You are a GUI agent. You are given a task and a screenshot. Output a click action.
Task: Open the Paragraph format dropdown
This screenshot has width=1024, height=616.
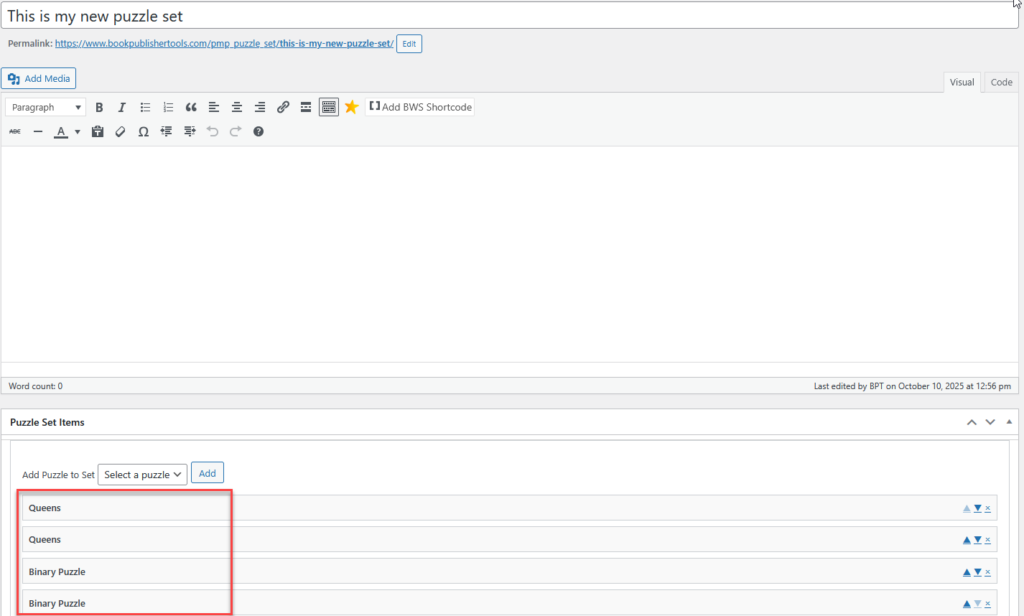coord(46,107)
